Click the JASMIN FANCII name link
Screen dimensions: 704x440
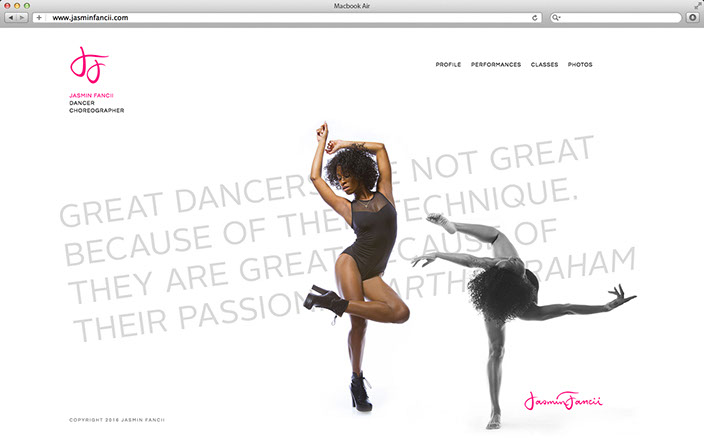tap(90, 96)
